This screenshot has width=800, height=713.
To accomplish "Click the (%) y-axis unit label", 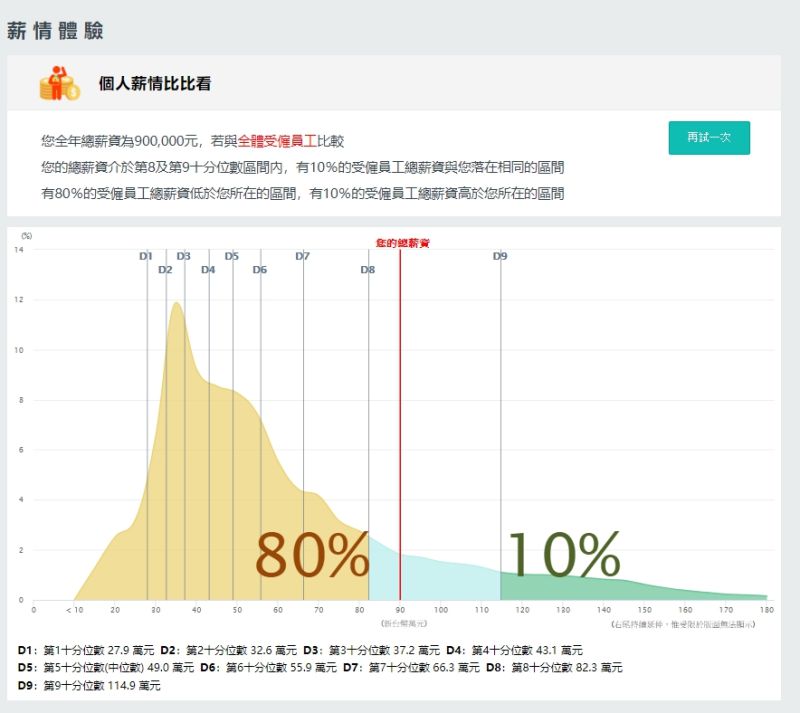I will [x=27, y=235].
